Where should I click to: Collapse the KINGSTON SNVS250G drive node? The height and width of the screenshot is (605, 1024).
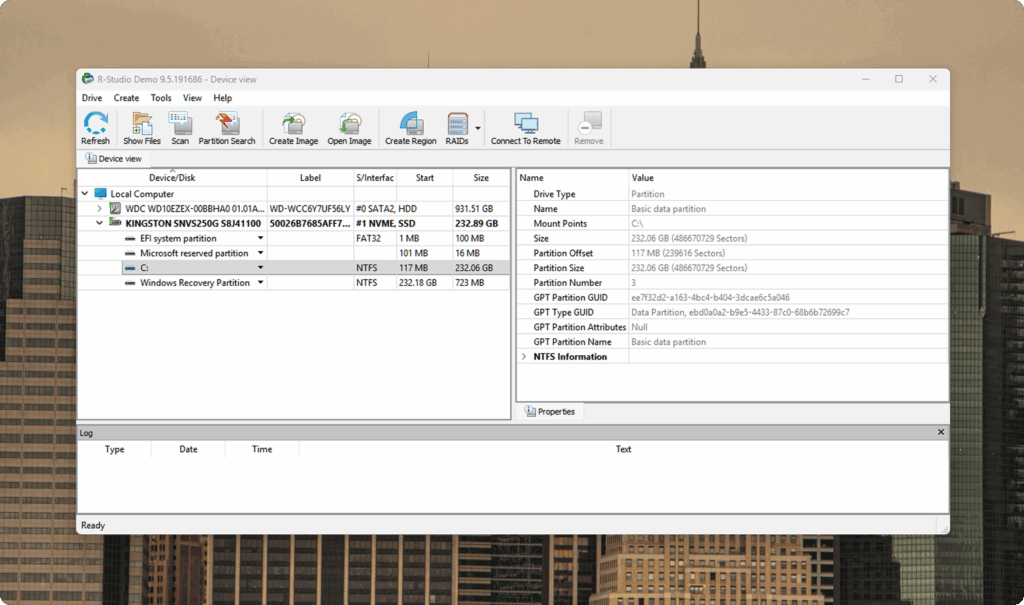pos(99,223)
